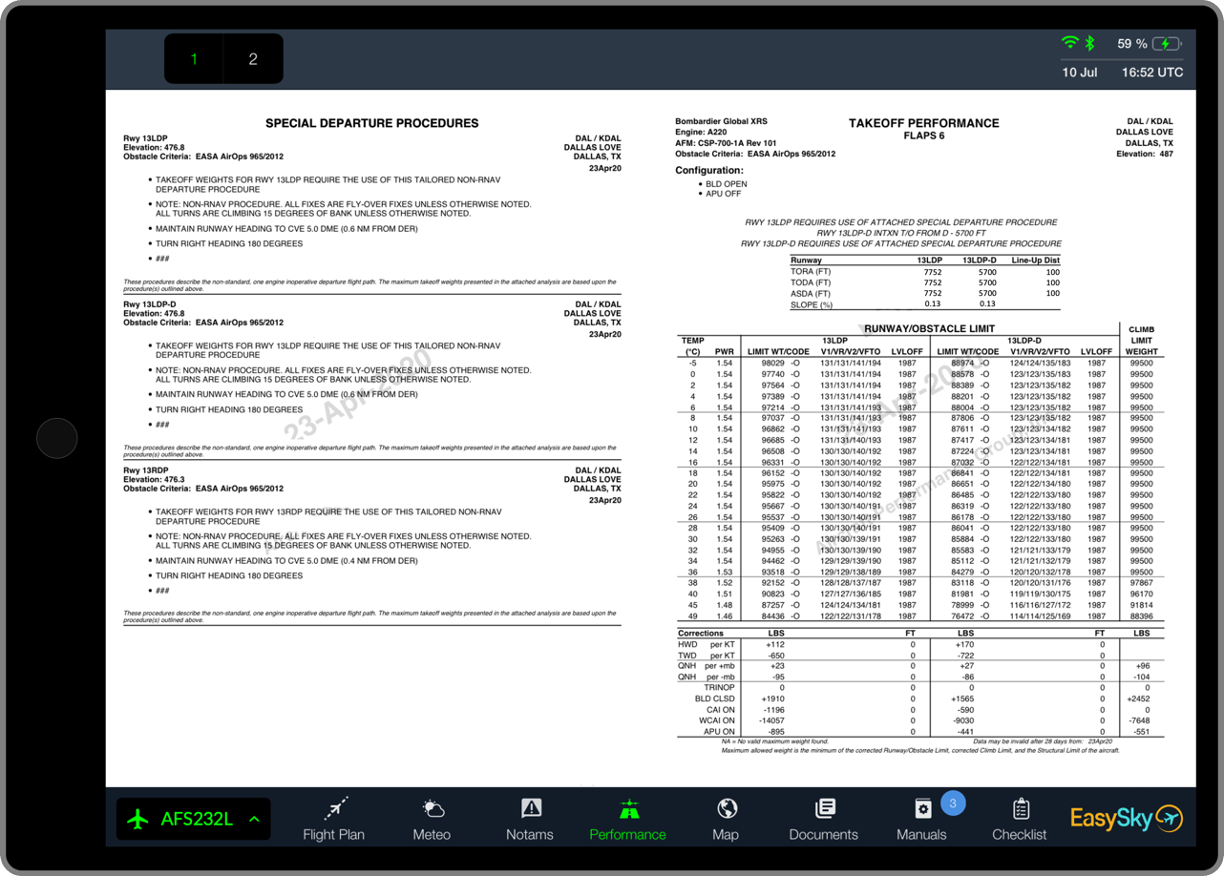This screenshot has height=876, width=1224.
Task: Click limit weight 98029 at -5°C
Action: pos(773,363)
